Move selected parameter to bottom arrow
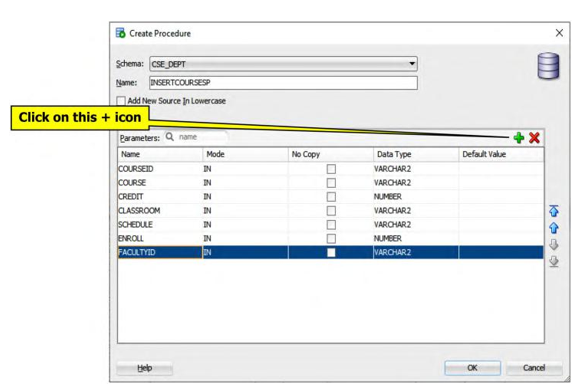583x389 pixels. pyautogui.click(x=554, y=261)
